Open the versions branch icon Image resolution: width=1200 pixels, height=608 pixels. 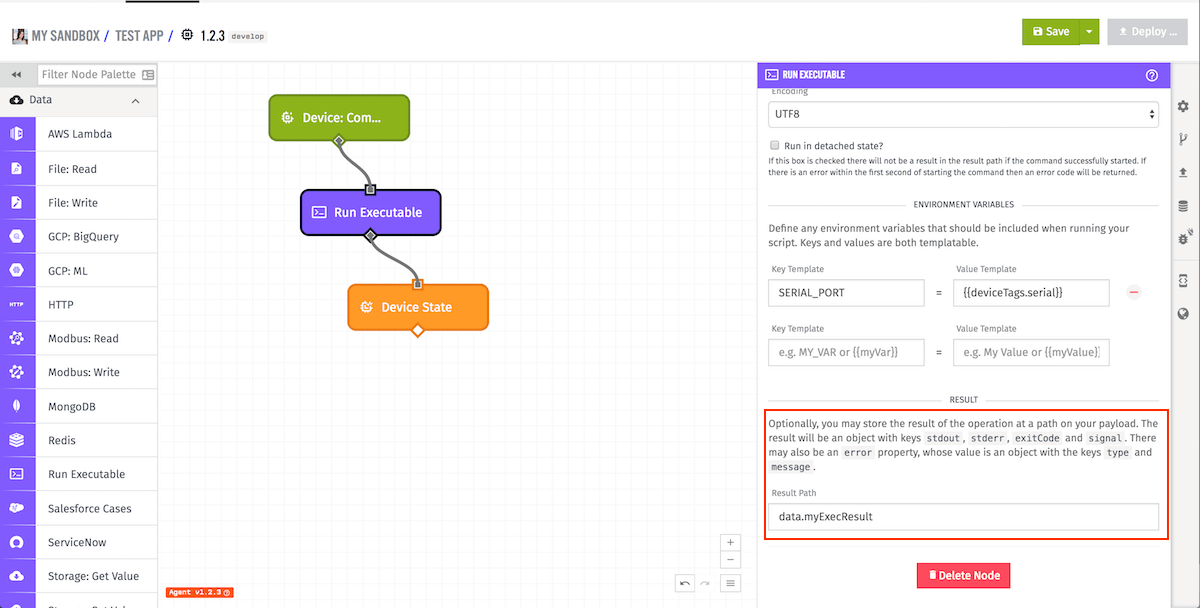[1183, 139]
